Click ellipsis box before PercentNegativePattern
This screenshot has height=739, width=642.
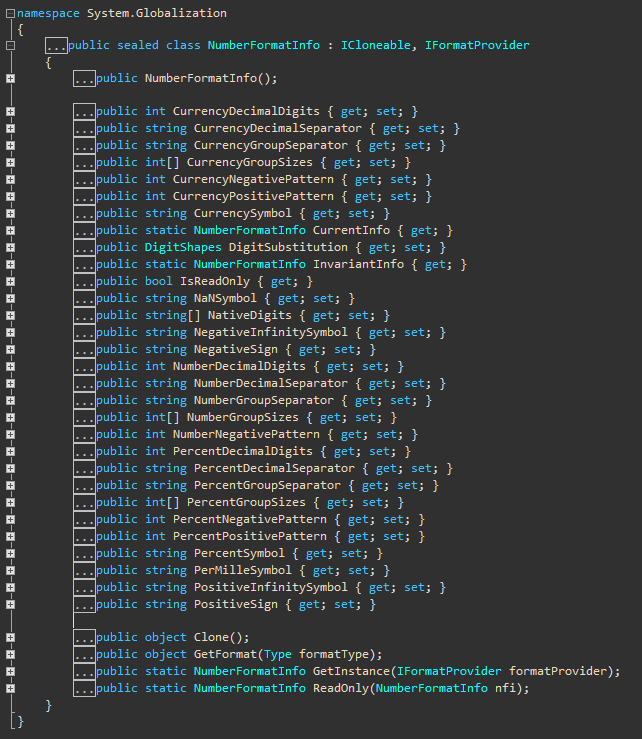point(84,519)
